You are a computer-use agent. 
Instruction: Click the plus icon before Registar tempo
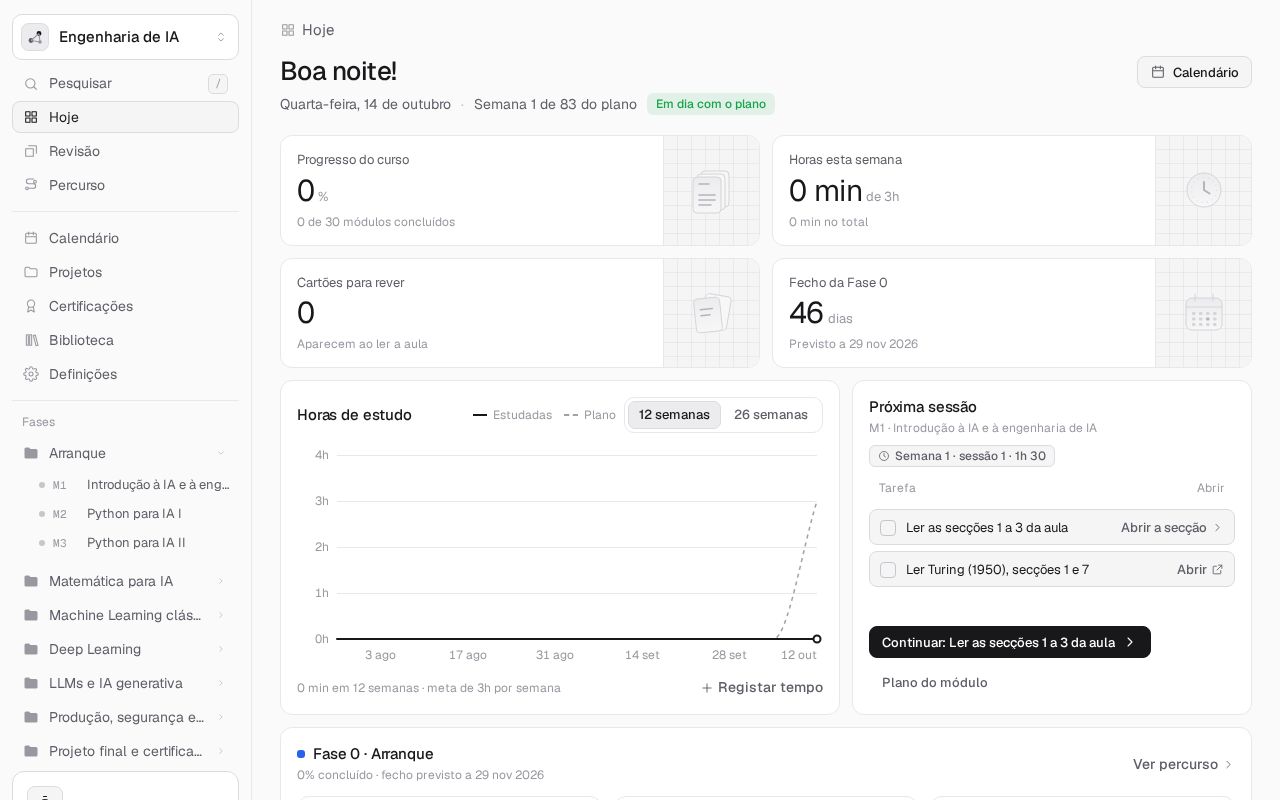coord(707,688)
